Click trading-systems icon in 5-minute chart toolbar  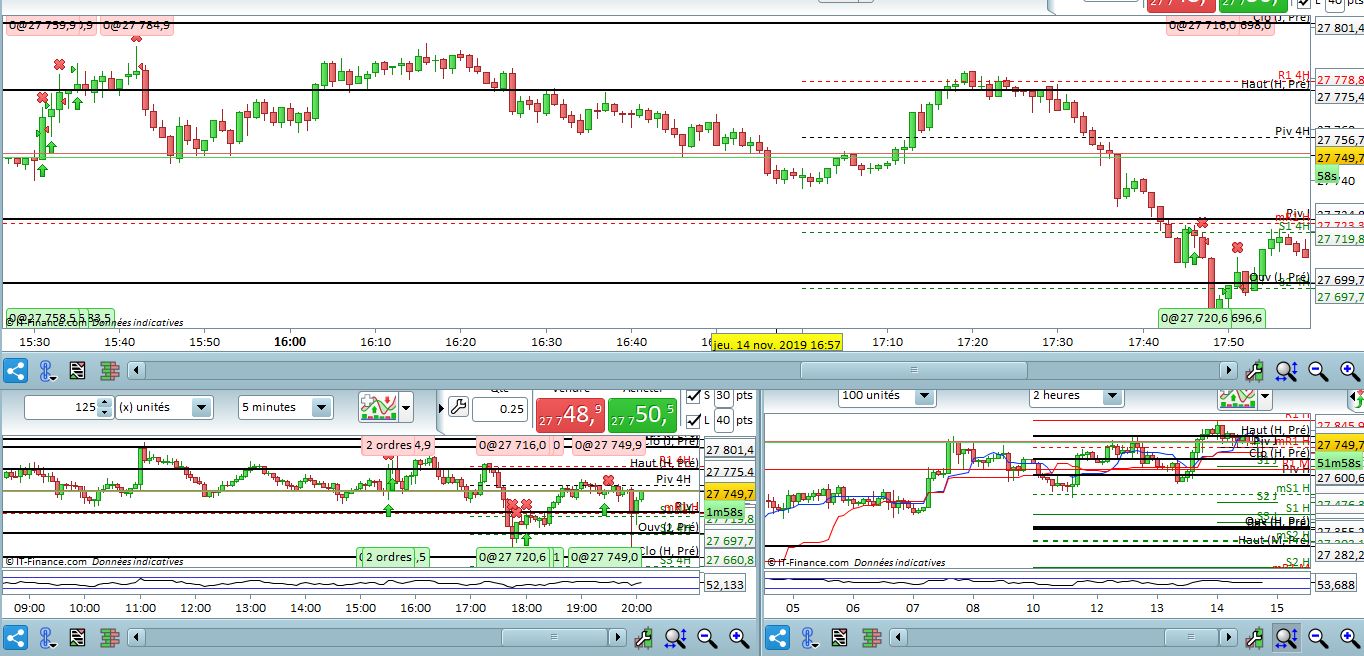click(x=378, y=407)
